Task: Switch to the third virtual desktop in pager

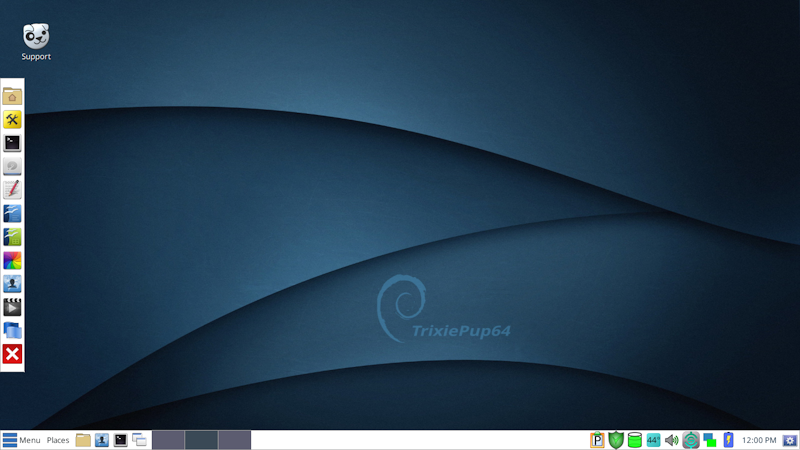Action: click(x=234, y=440)
